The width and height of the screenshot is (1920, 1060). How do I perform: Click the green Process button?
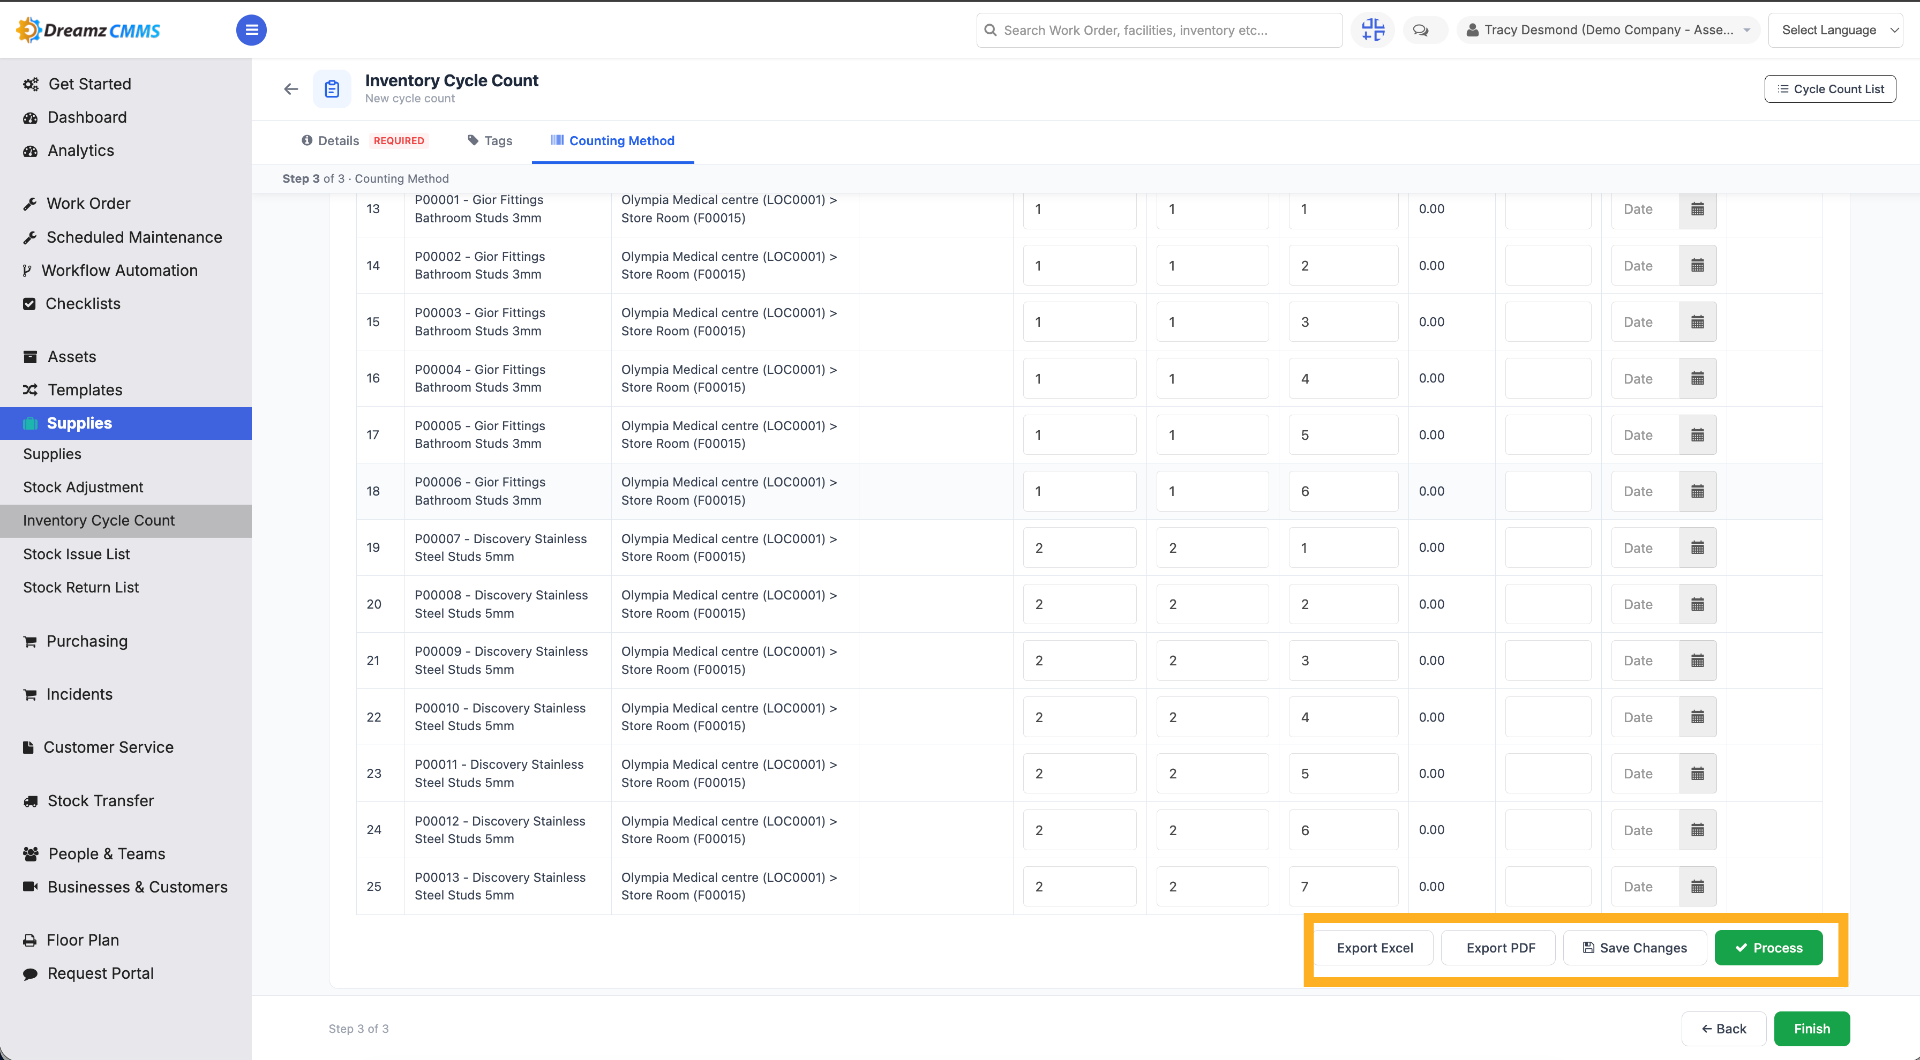(1769, 948)
